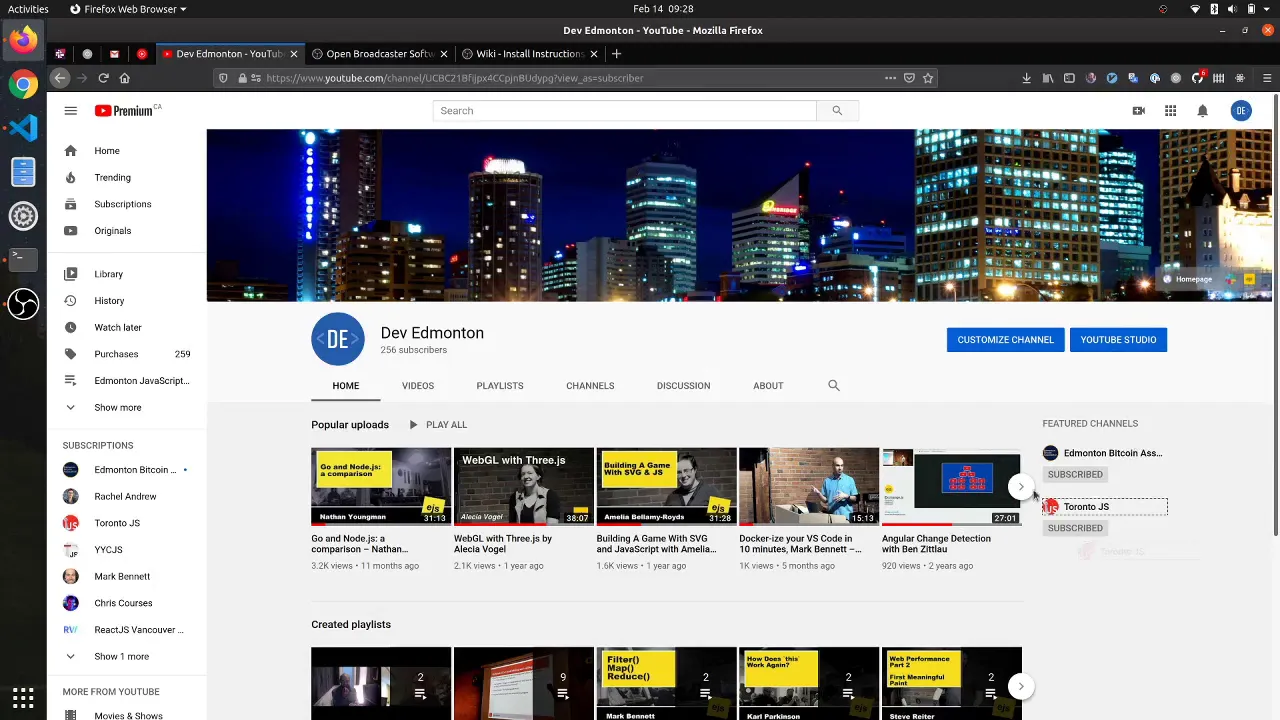Viewport: 1280px width, 720px height.
Task: Launch Google Chrome from the dock
Action: [x=23, y=85]
